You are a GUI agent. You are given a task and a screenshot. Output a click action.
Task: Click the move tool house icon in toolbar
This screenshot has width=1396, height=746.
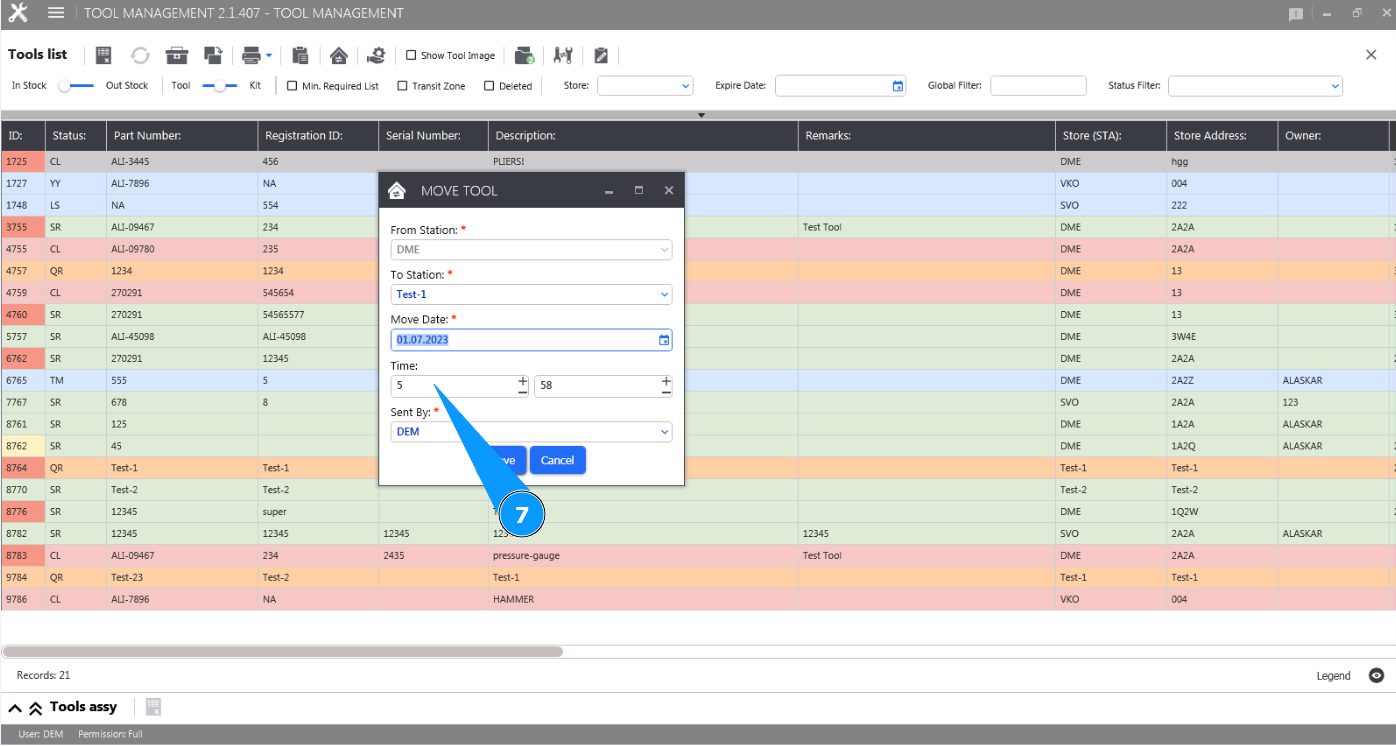(339, 55)
